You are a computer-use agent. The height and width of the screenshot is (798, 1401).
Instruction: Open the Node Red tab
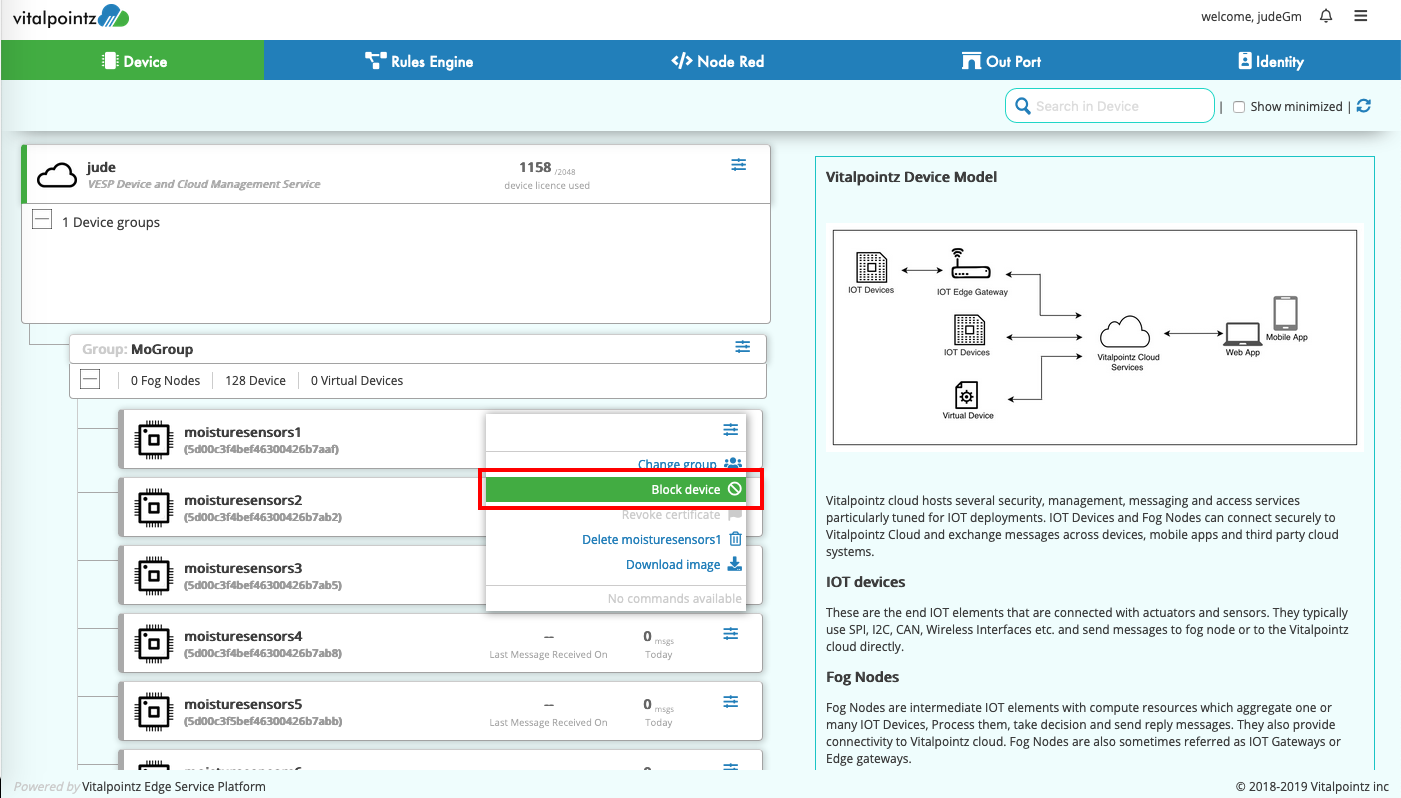717,60
